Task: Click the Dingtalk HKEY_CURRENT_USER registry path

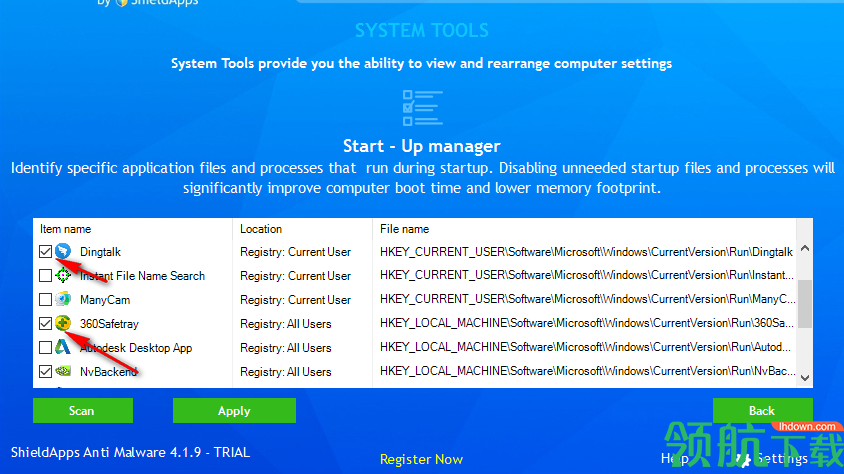Action: (x=586, y=252)
